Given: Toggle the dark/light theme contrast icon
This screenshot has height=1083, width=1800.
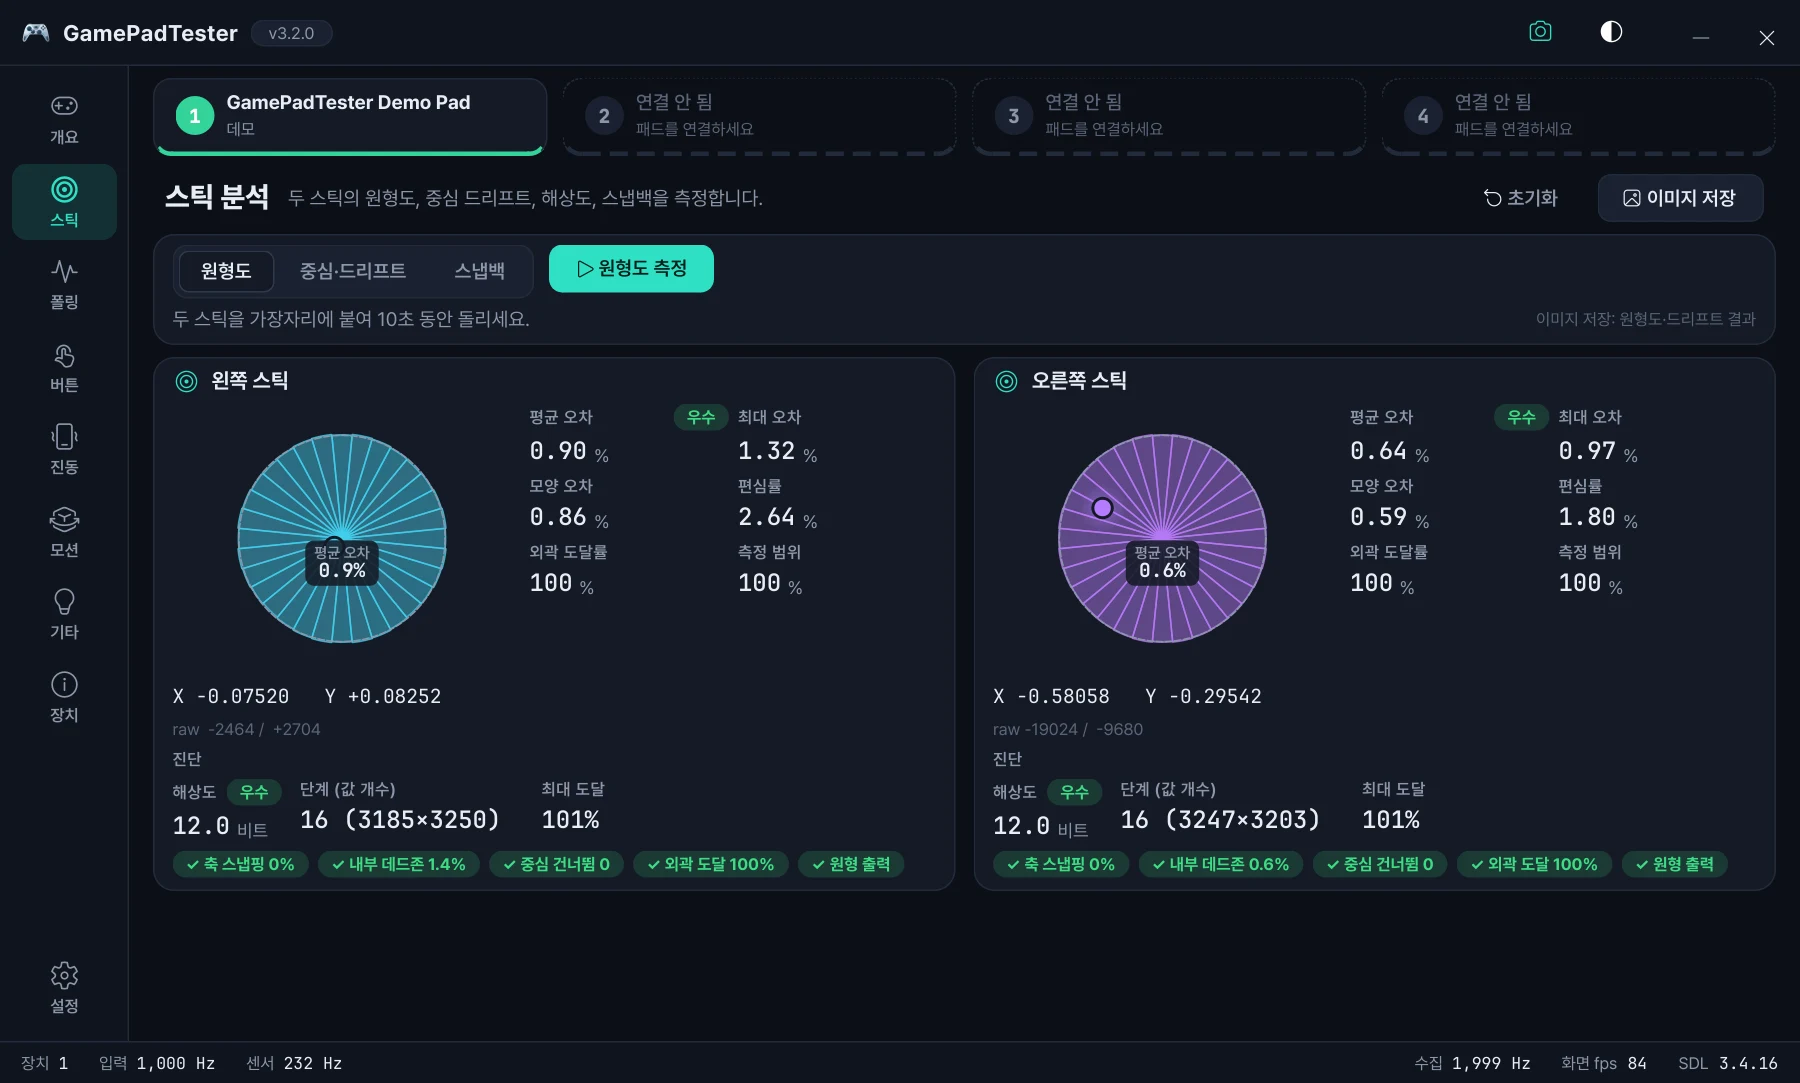Looking at the screenshot, I should (1611, 32).
